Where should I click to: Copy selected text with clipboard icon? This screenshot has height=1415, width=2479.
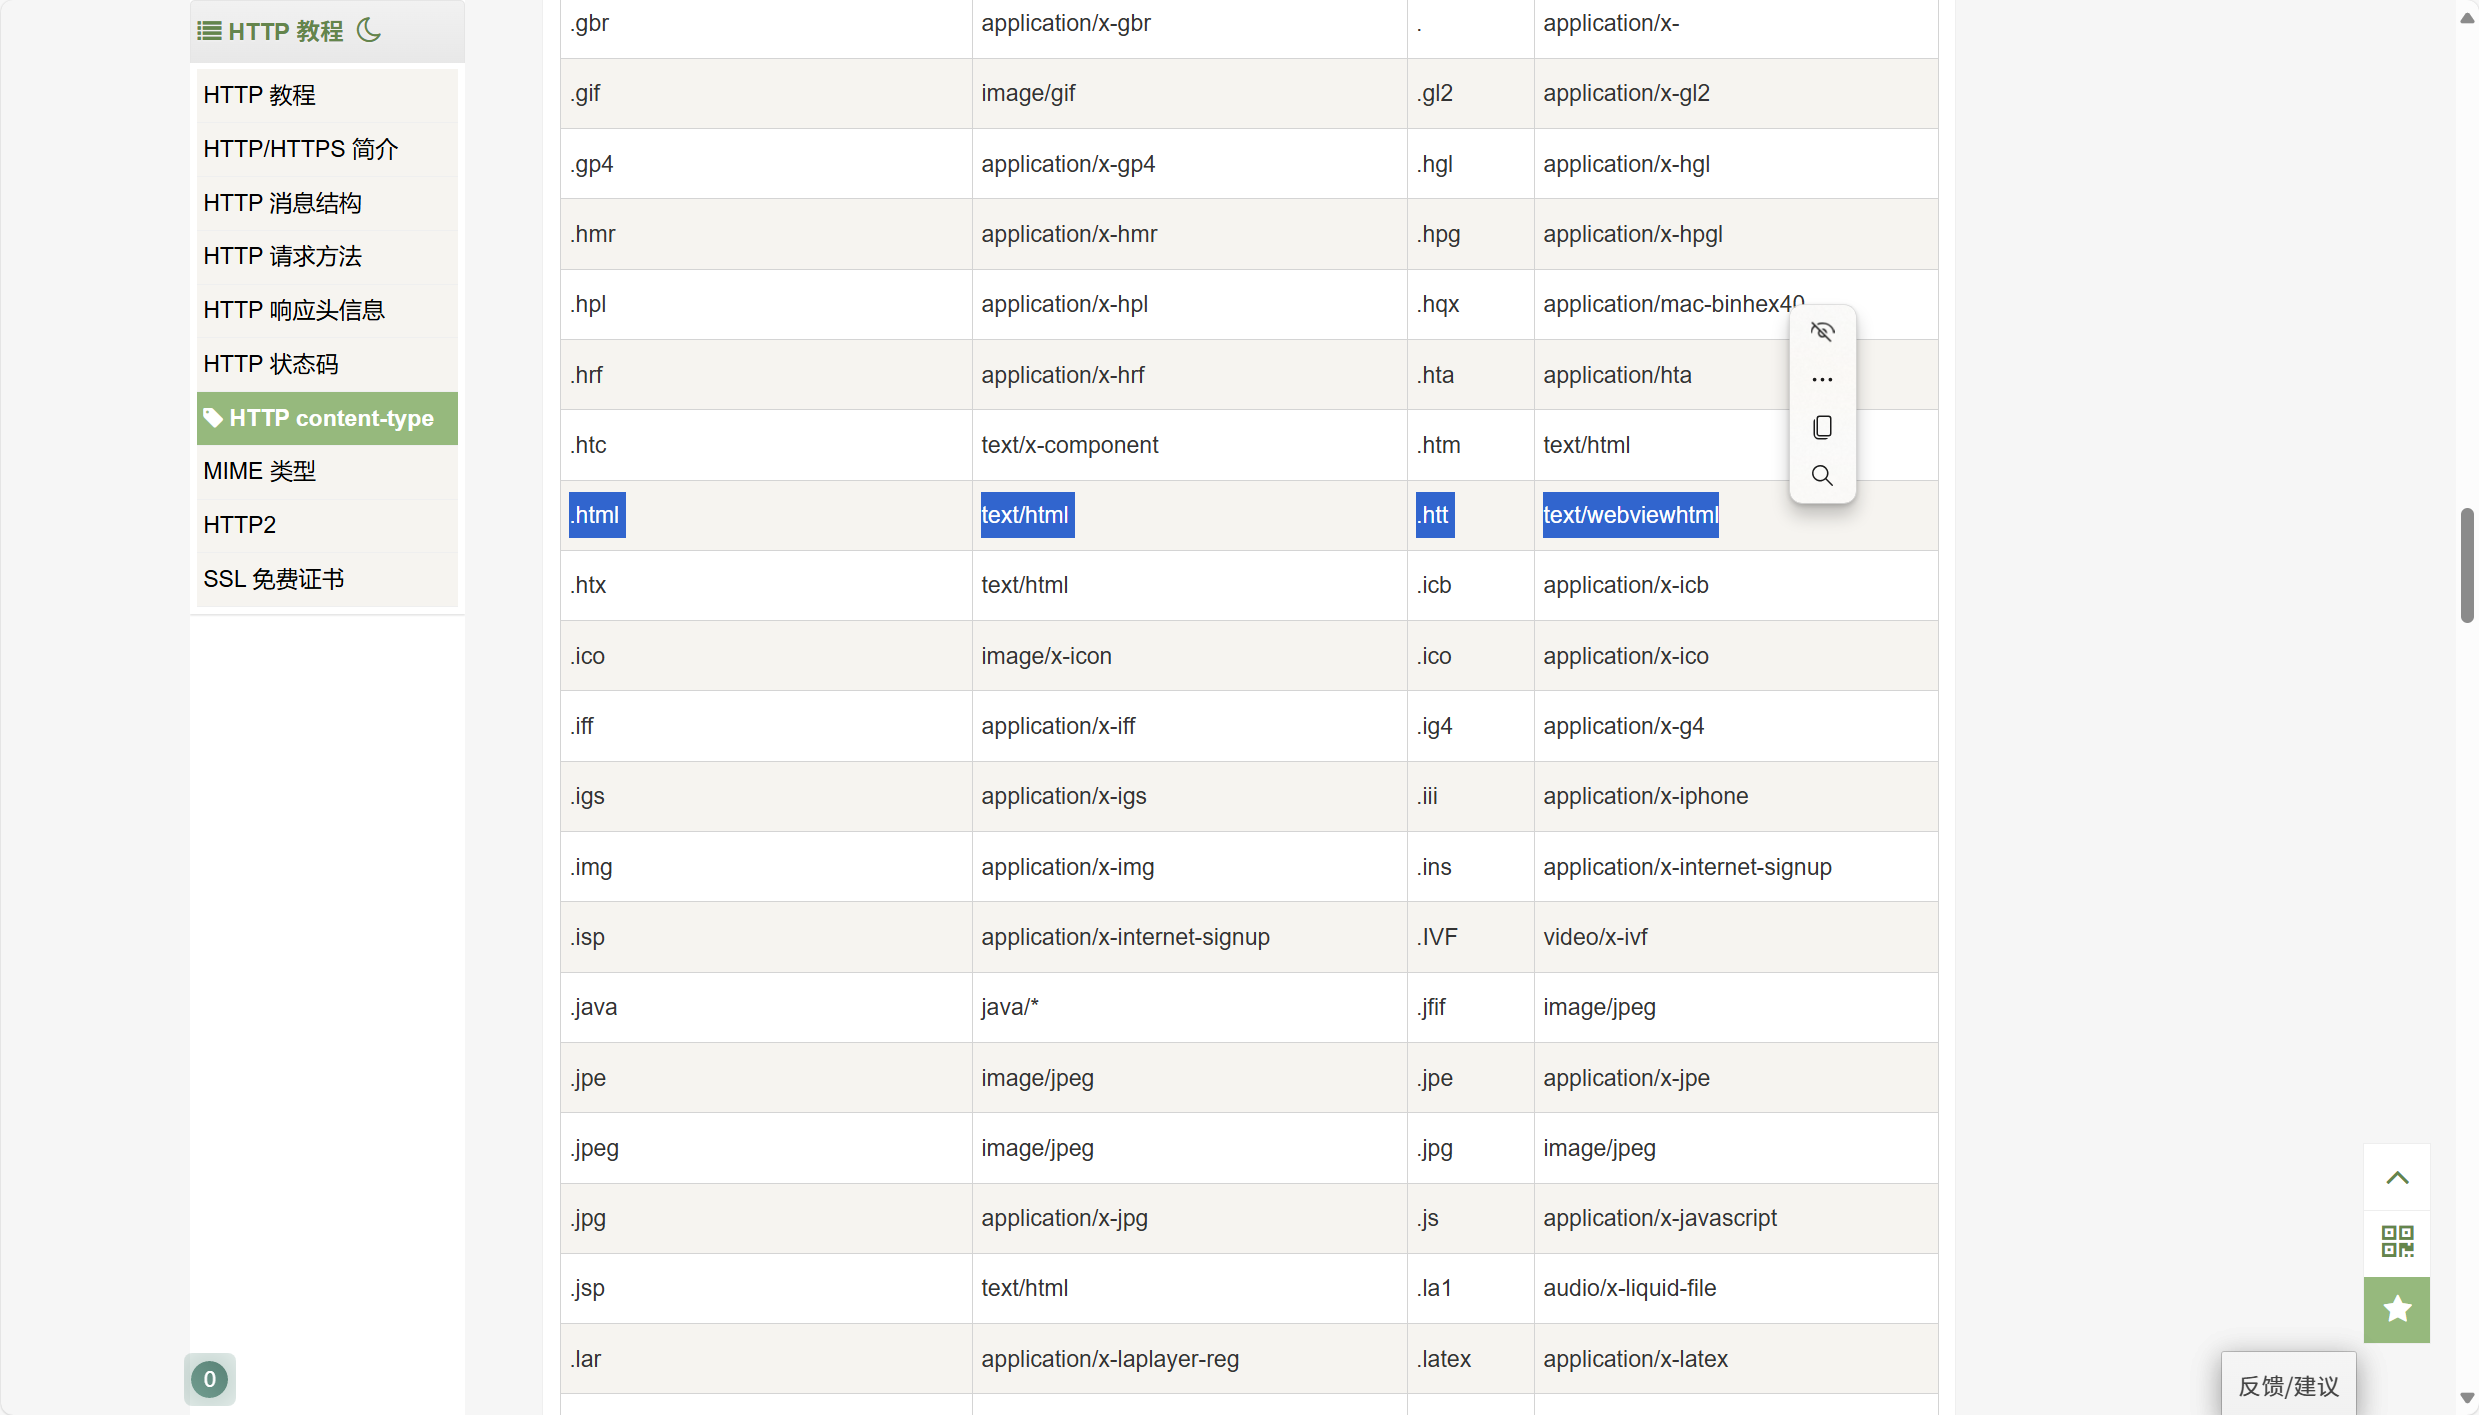point(1822,427)
